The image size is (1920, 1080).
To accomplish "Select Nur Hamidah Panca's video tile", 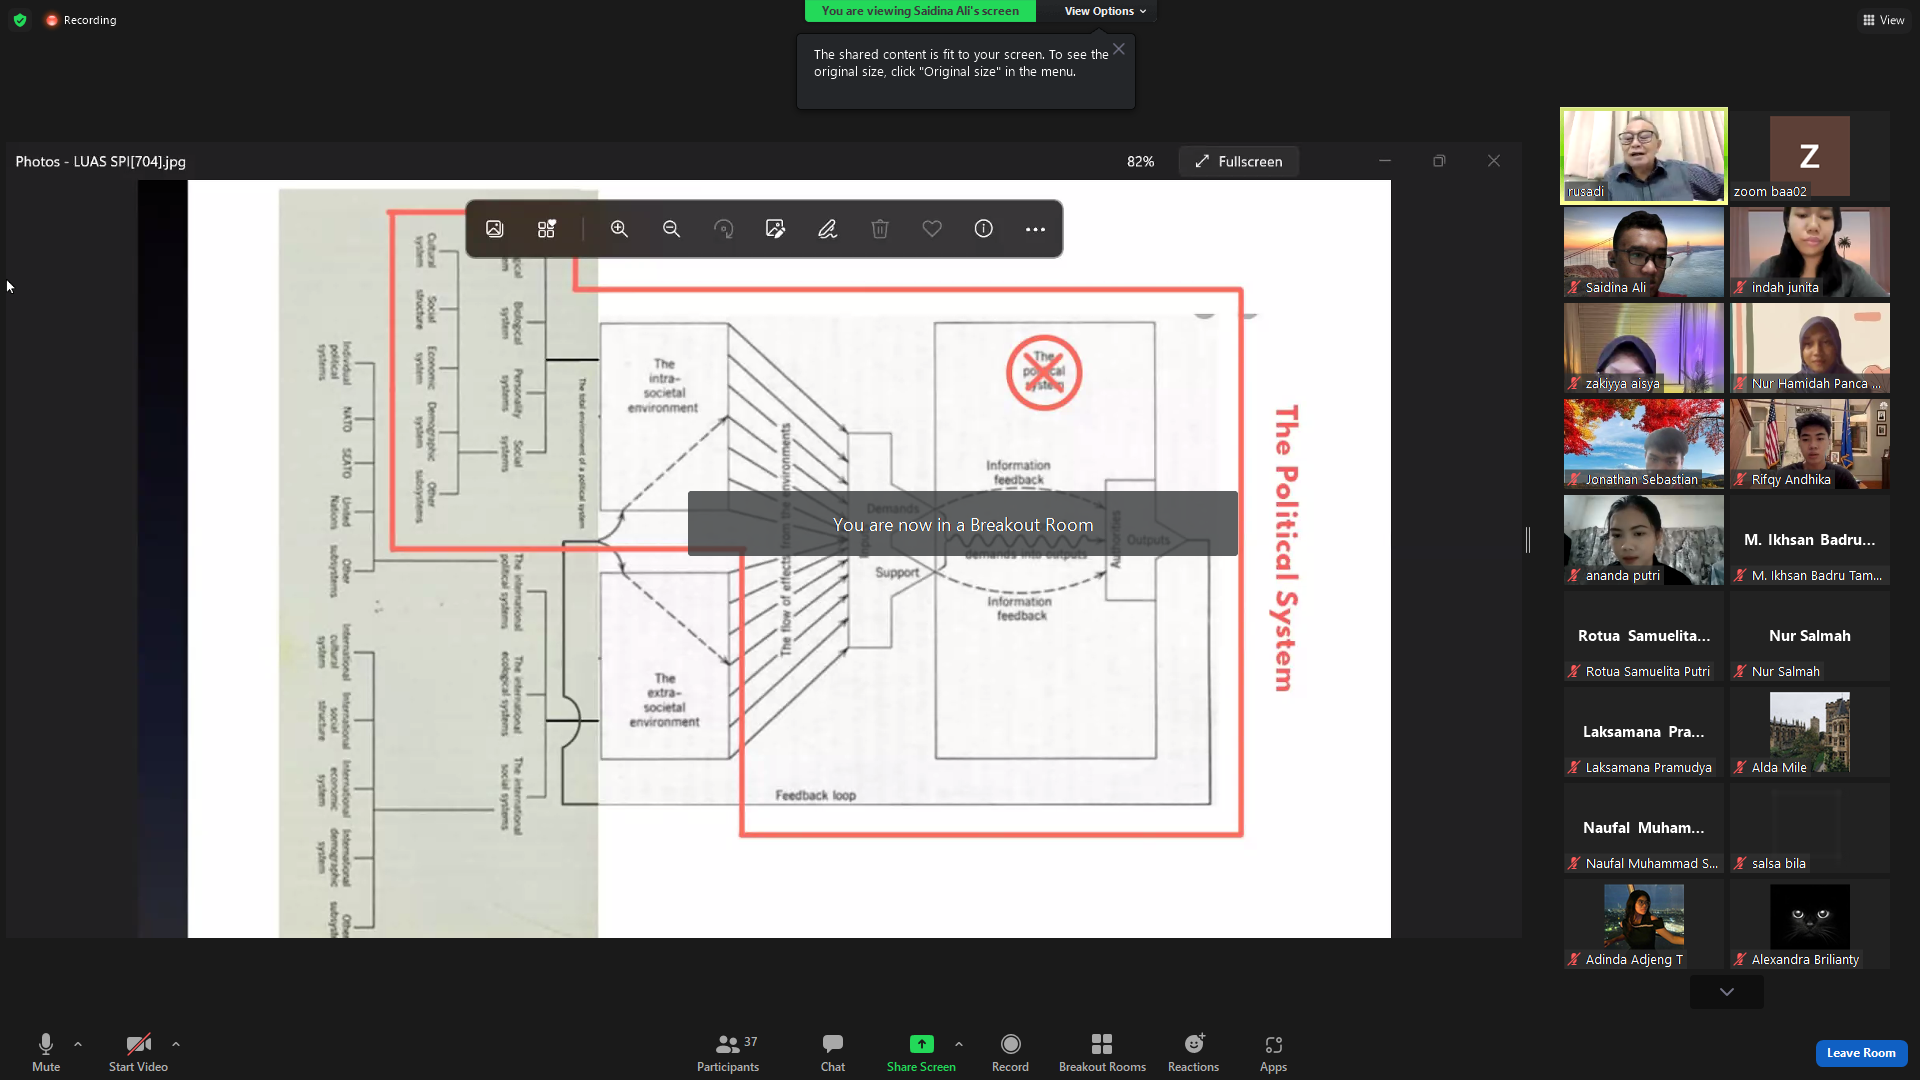I will (1810, 348).
